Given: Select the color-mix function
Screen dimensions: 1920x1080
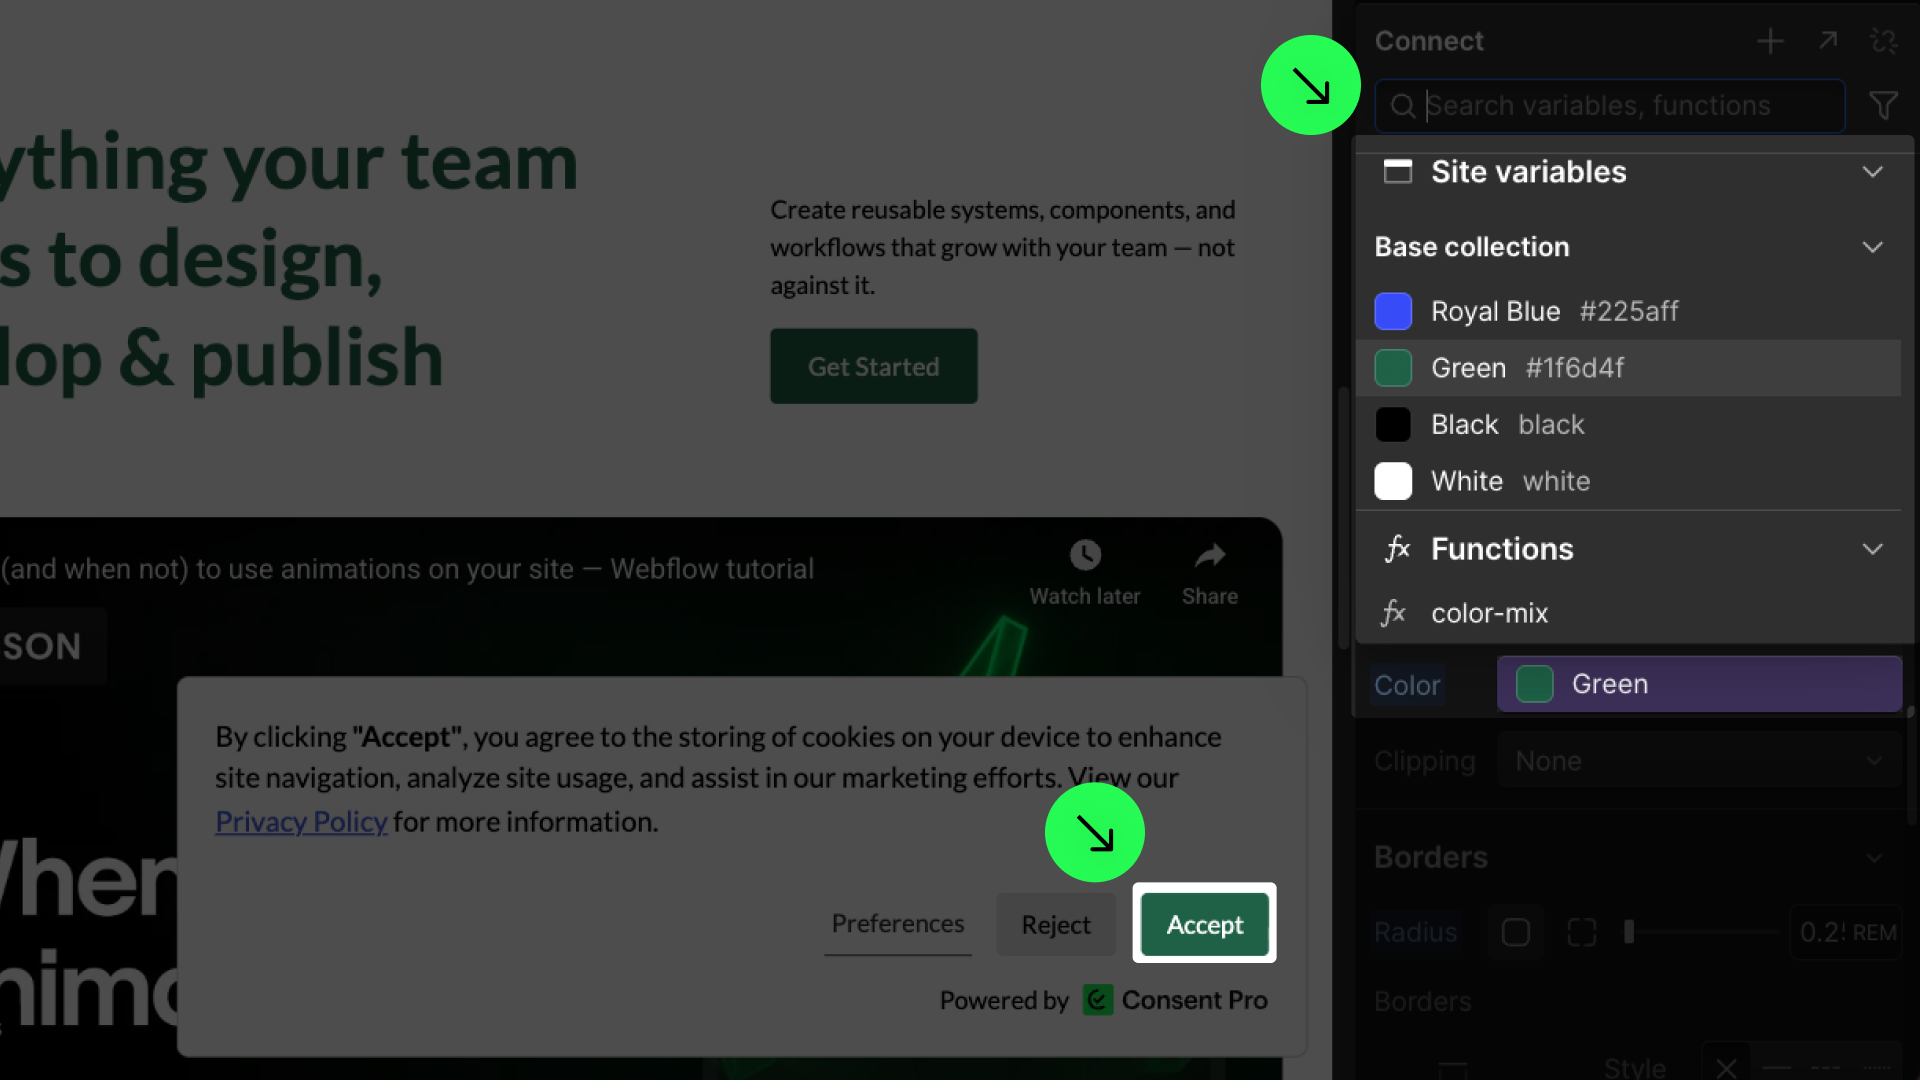Looking at the screenshot, I should (1489, 613).
